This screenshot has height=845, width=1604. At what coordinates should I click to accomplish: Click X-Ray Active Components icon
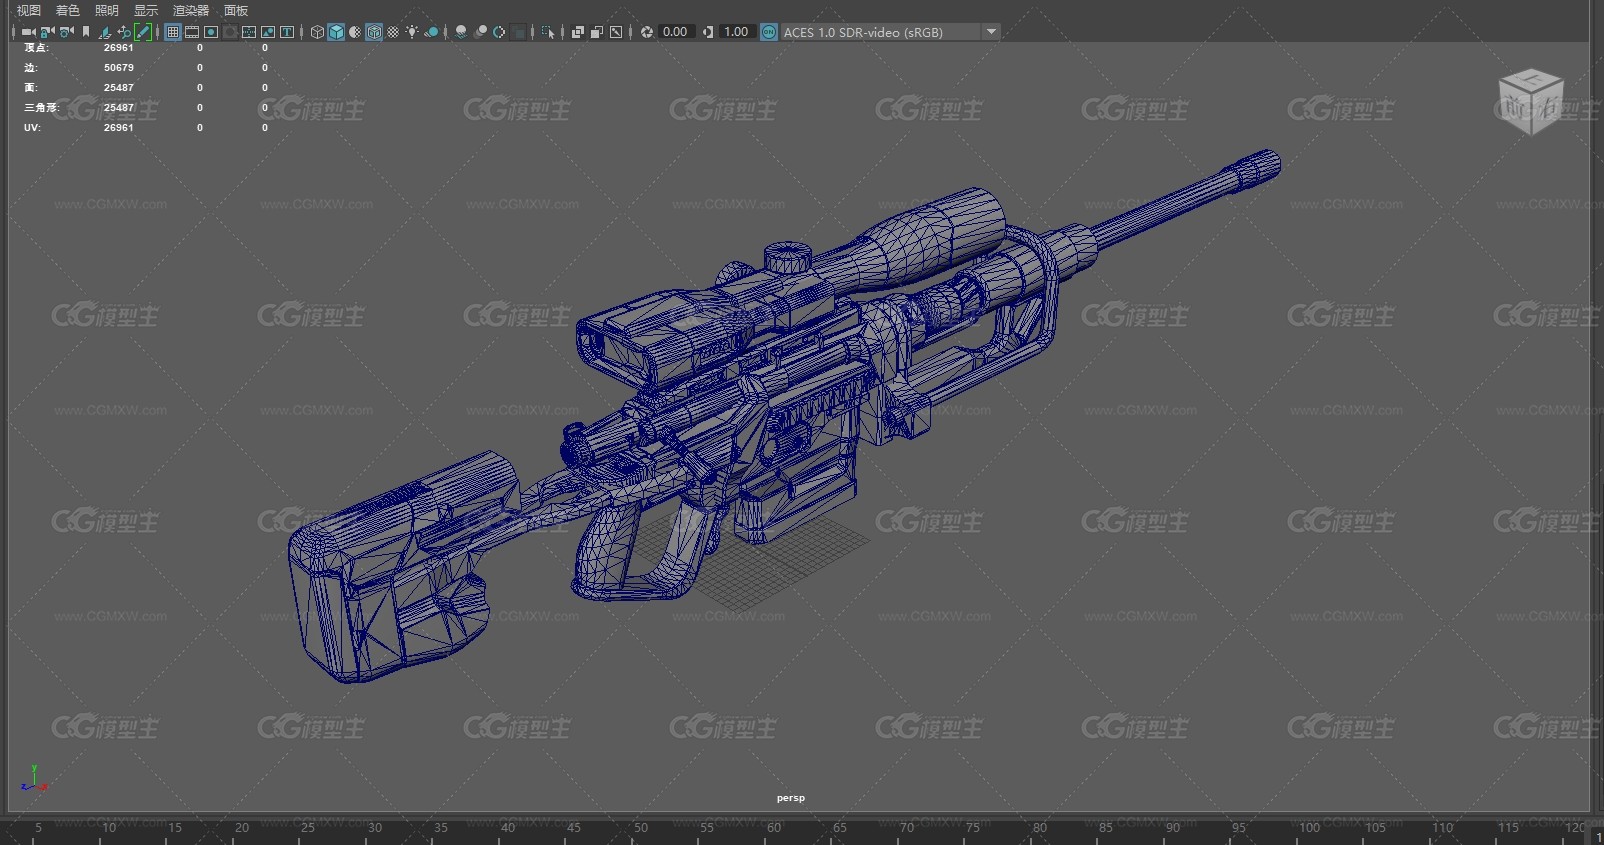click(597, 32)
